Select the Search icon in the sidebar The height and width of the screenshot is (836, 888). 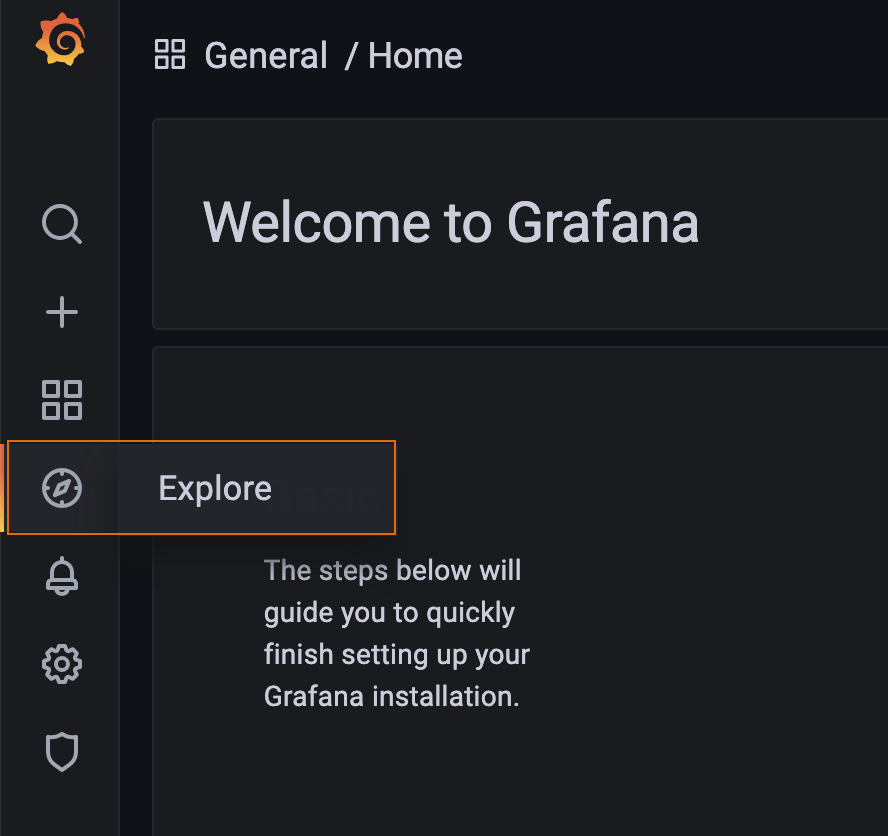click(62, 225)
